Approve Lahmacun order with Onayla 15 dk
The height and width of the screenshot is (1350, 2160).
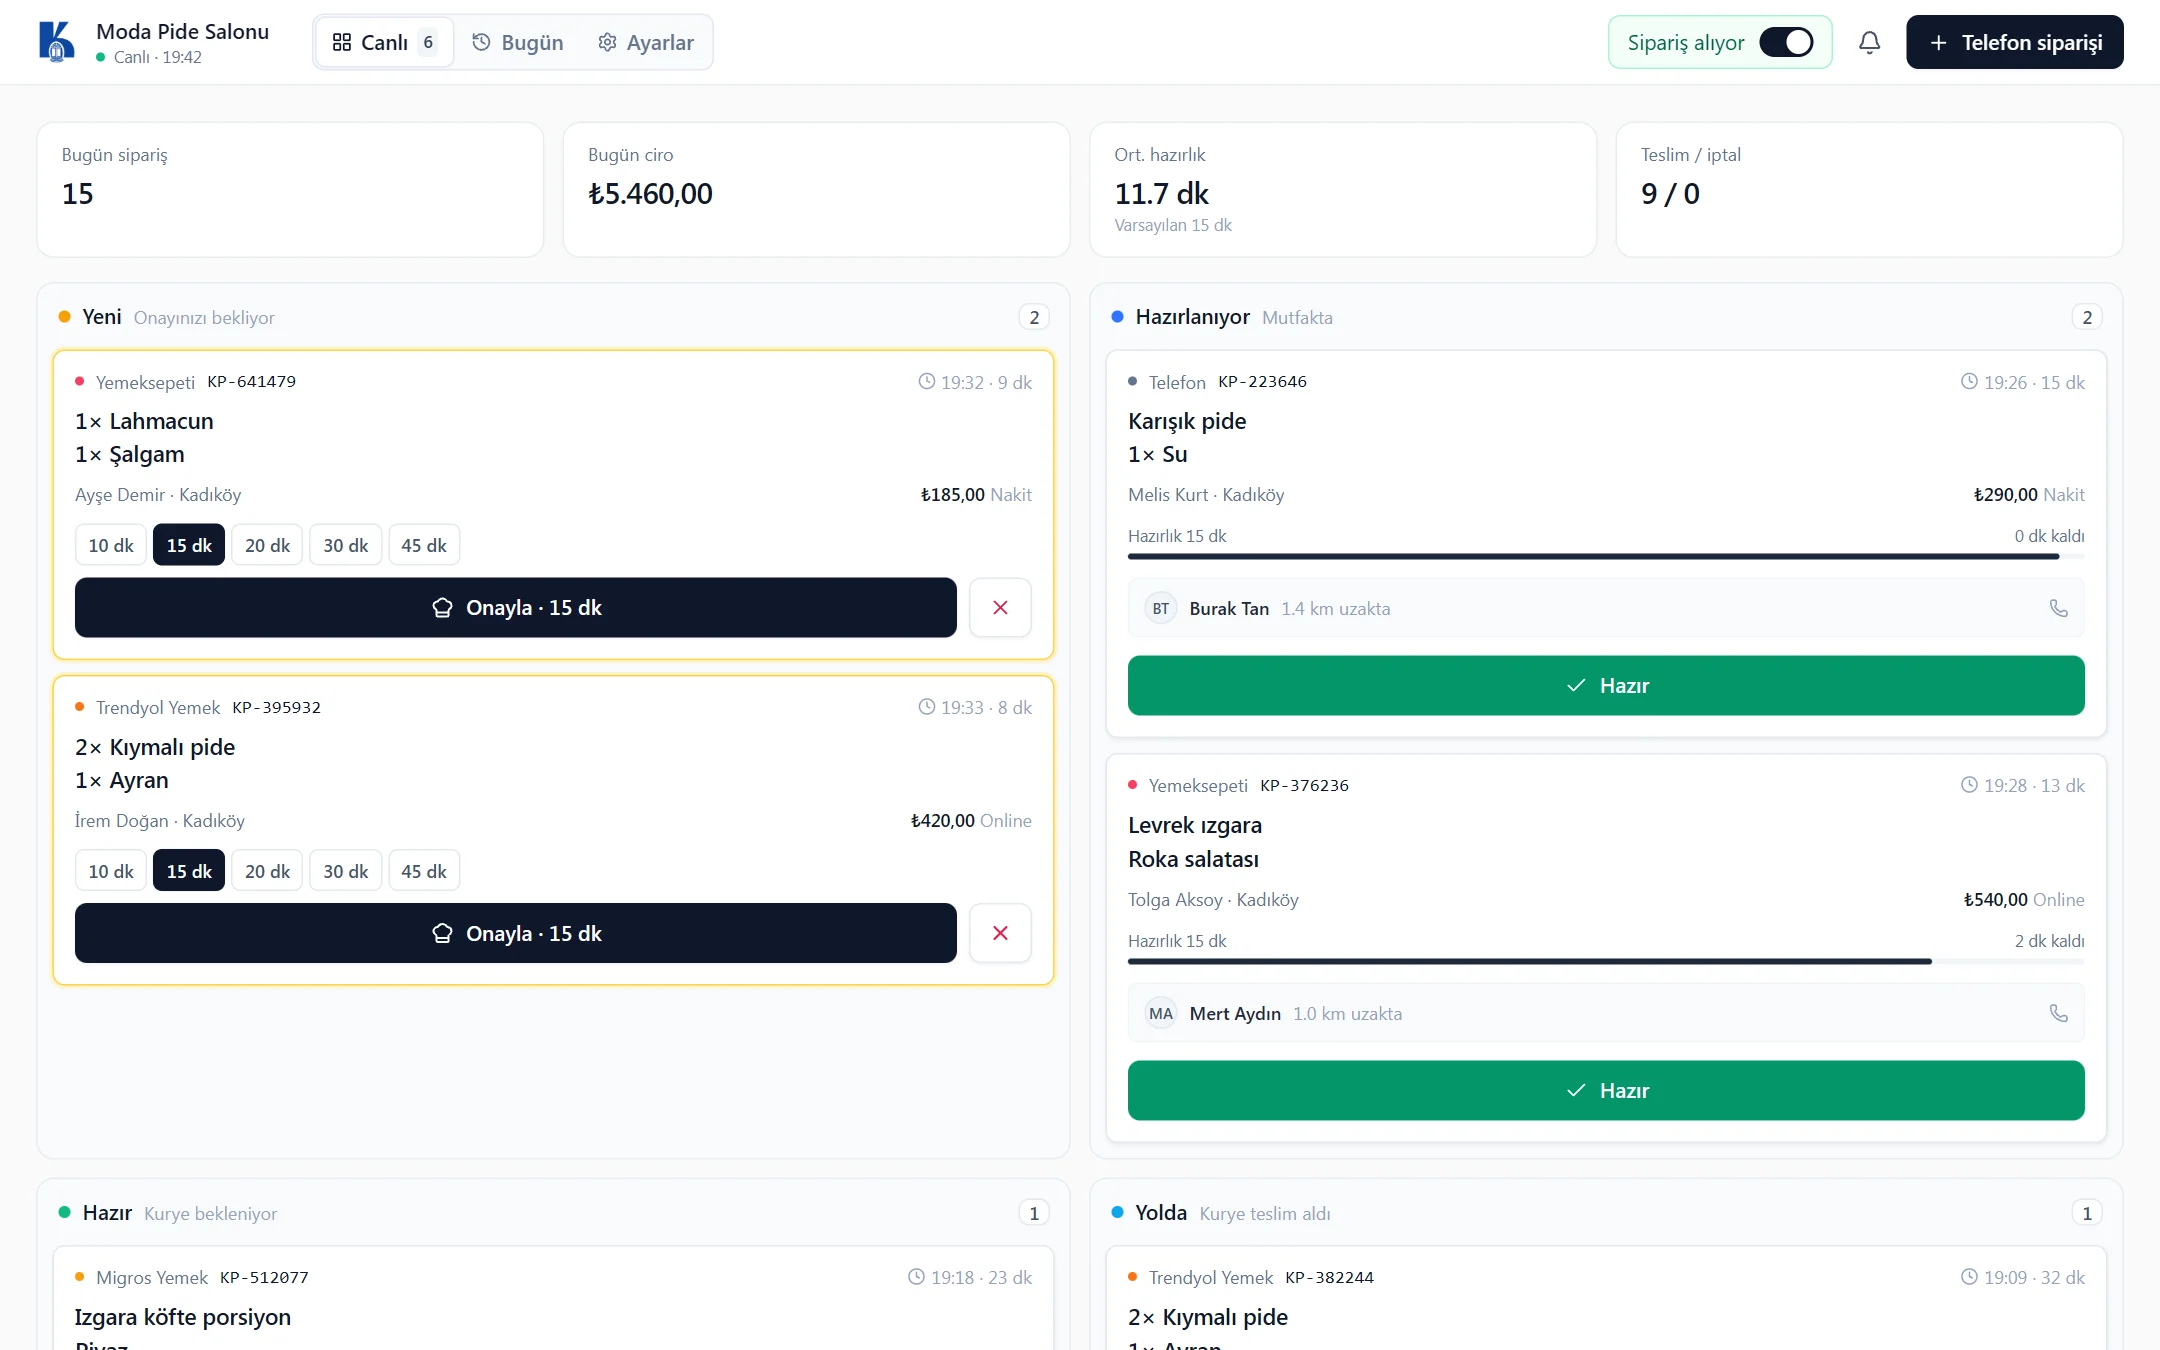[516, 607]
